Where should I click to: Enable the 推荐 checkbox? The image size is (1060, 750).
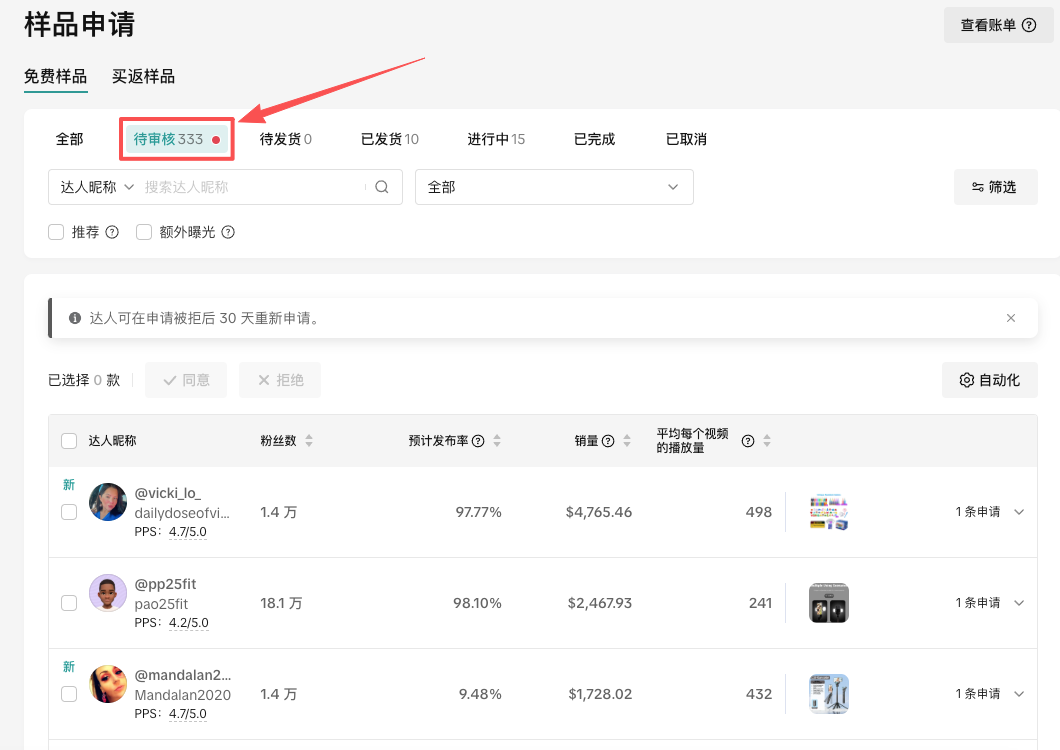click(x=56, y=232)
